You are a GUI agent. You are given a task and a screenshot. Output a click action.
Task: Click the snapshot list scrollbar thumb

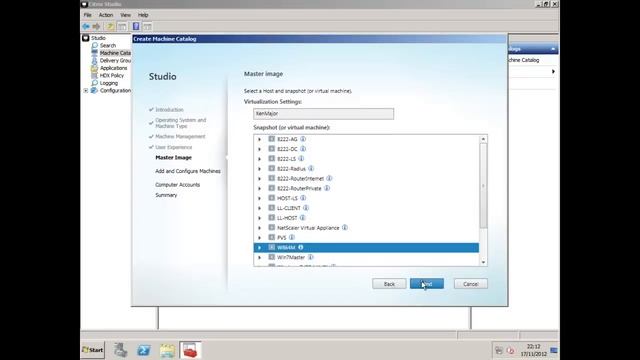483,186
